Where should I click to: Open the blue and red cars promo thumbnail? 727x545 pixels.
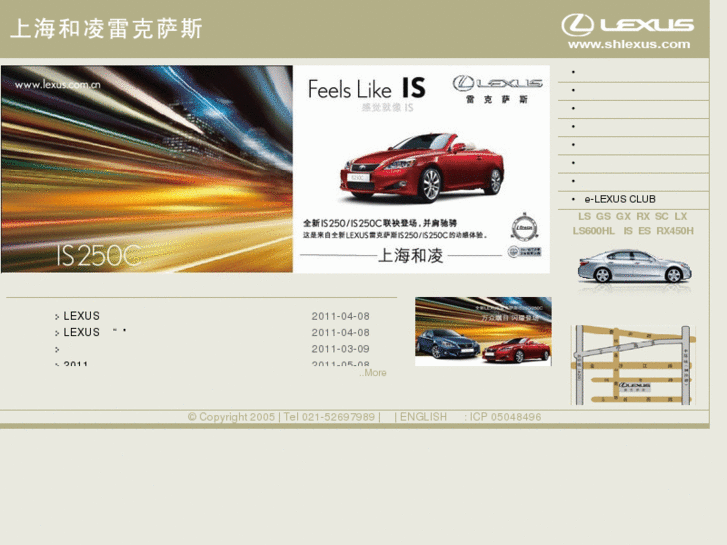click(x=483, y=331)
